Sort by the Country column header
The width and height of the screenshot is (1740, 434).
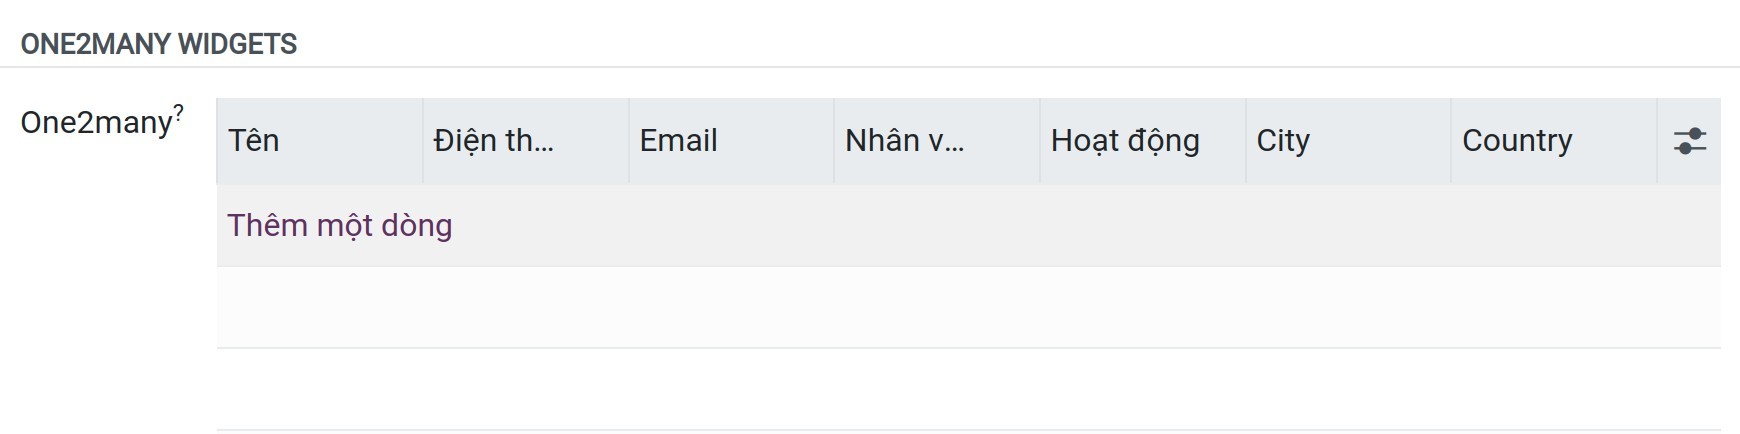[1554, 141]
